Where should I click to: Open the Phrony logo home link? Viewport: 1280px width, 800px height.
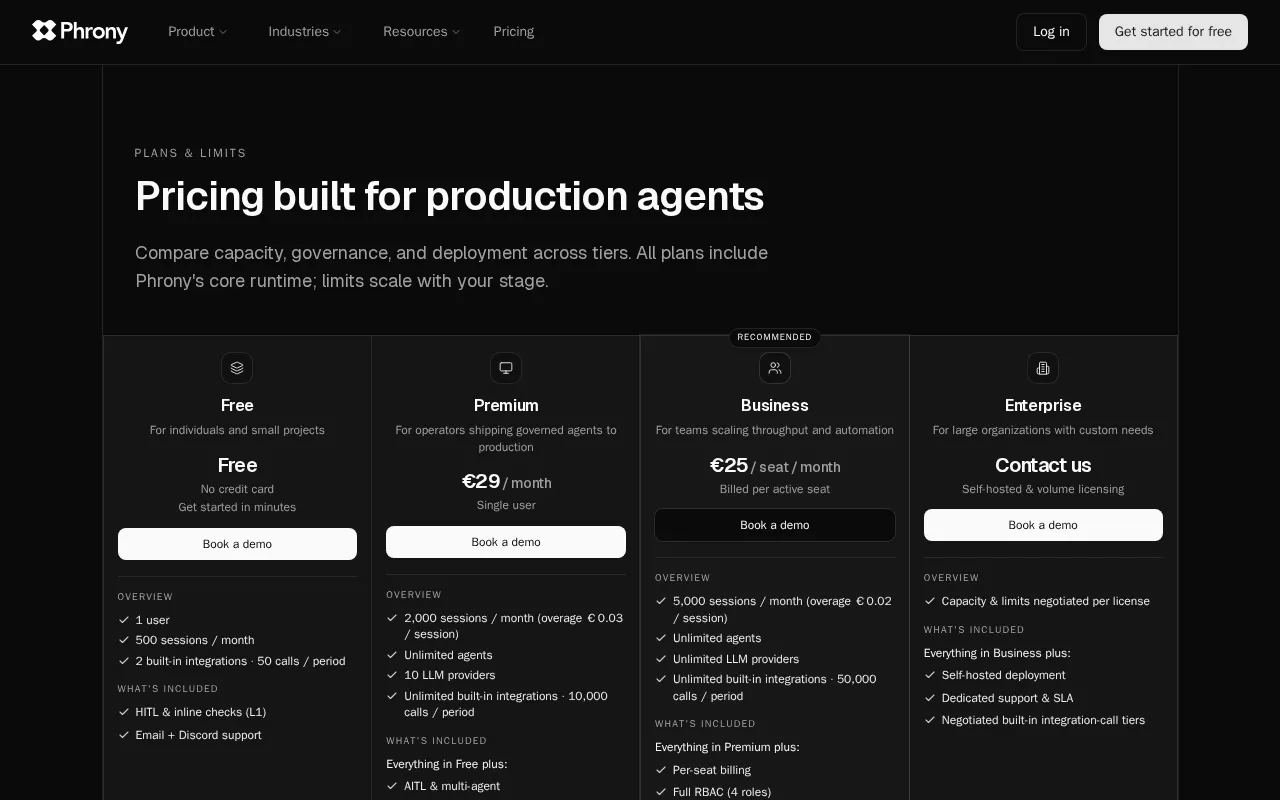pyautogui.click(x=80, y=31)
